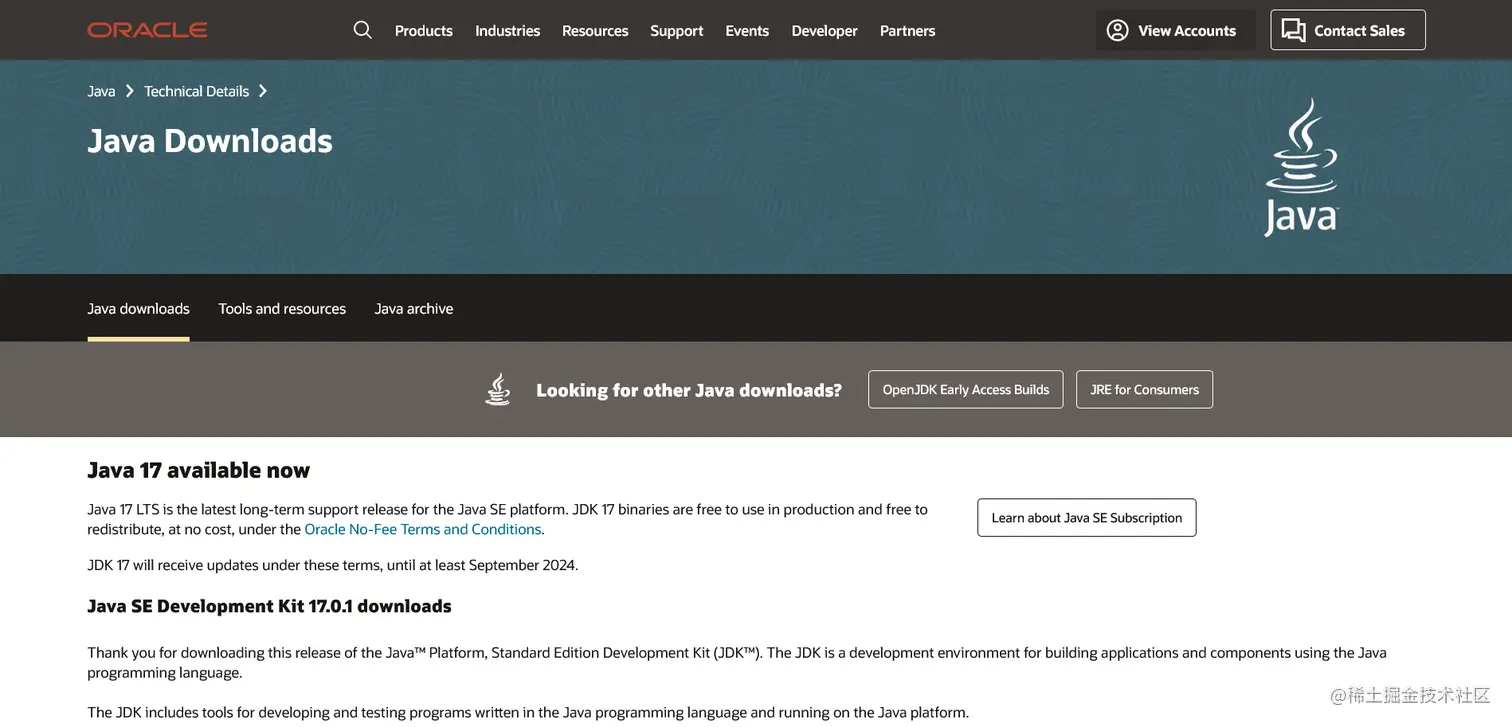This screenshot has width=1512, height=727.
Task: Open the Industries menu
Action: (507, 31)
